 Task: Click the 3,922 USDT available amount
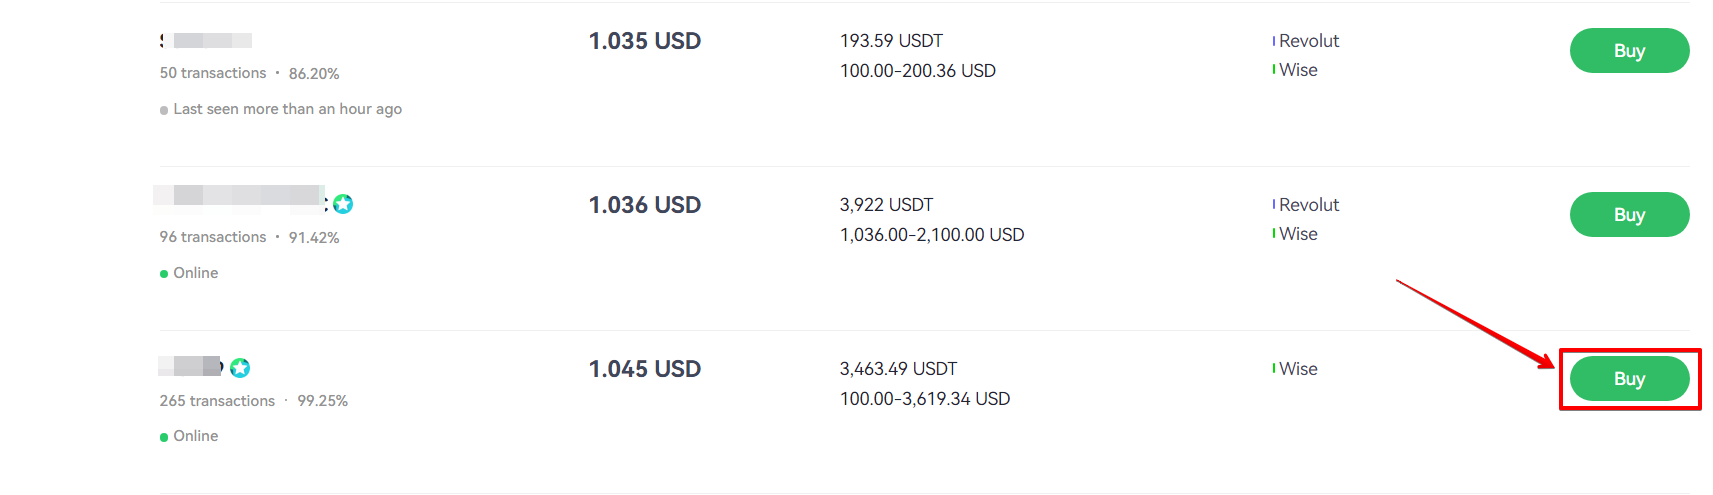coord(886,205)
